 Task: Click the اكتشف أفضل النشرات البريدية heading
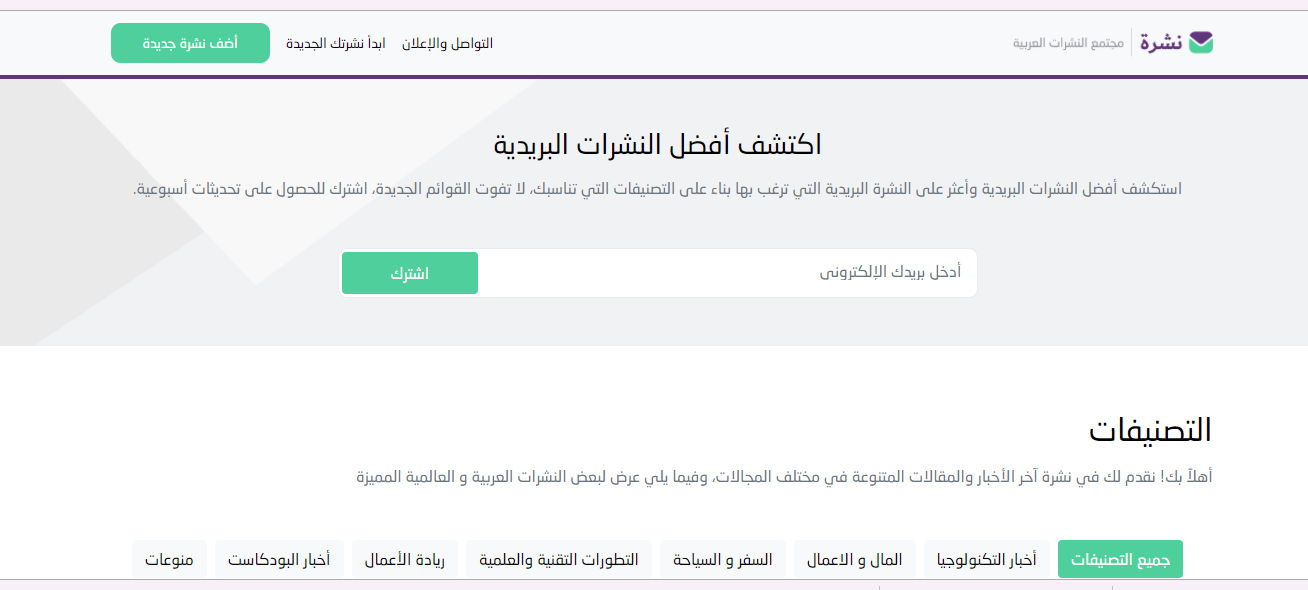point(657,144)
